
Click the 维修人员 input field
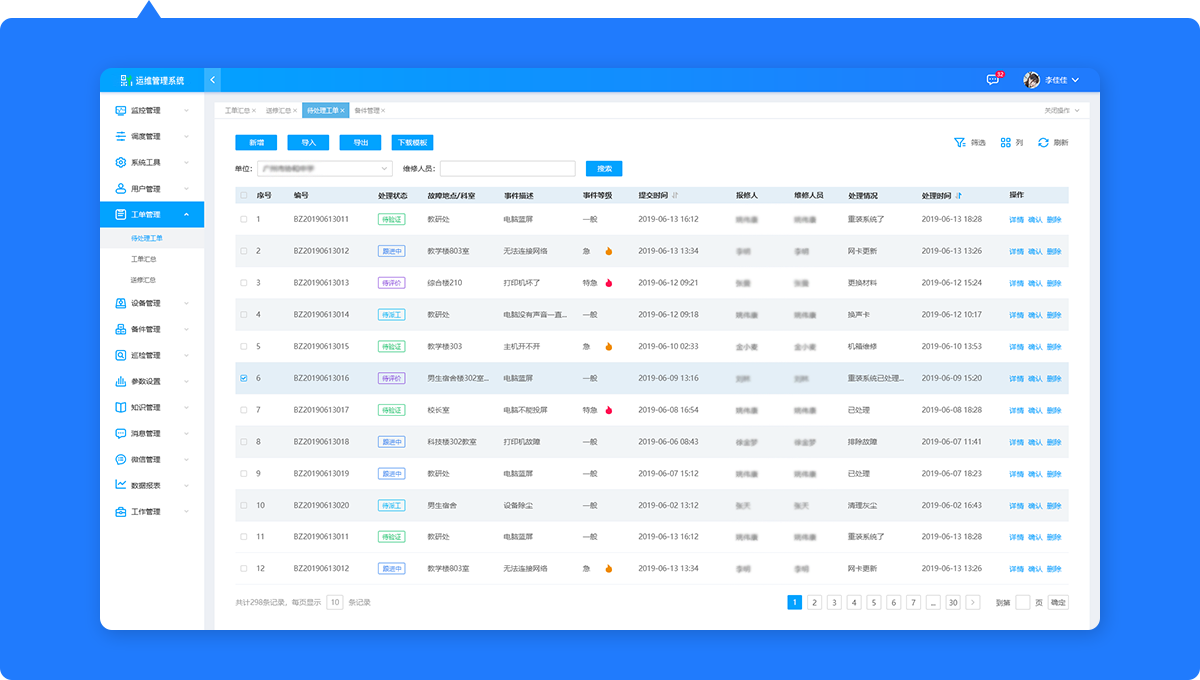(507, 169)
